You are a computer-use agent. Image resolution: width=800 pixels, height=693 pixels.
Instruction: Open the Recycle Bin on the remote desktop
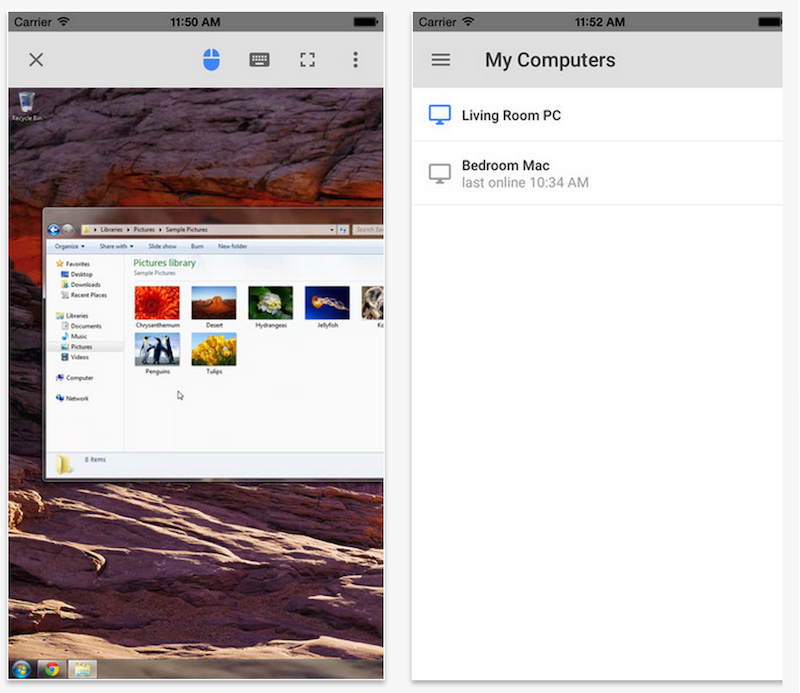click(26, 103)
